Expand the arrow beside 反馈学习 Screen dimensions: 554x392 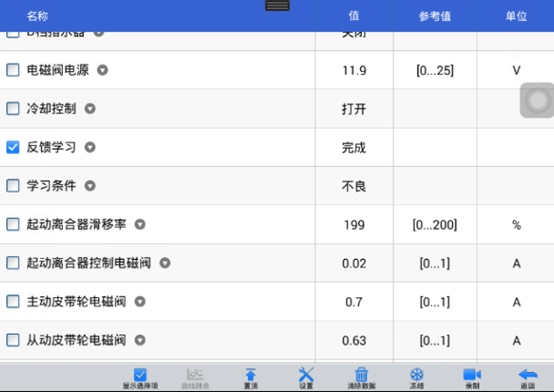pyautogui.click(x=90, y=147)
